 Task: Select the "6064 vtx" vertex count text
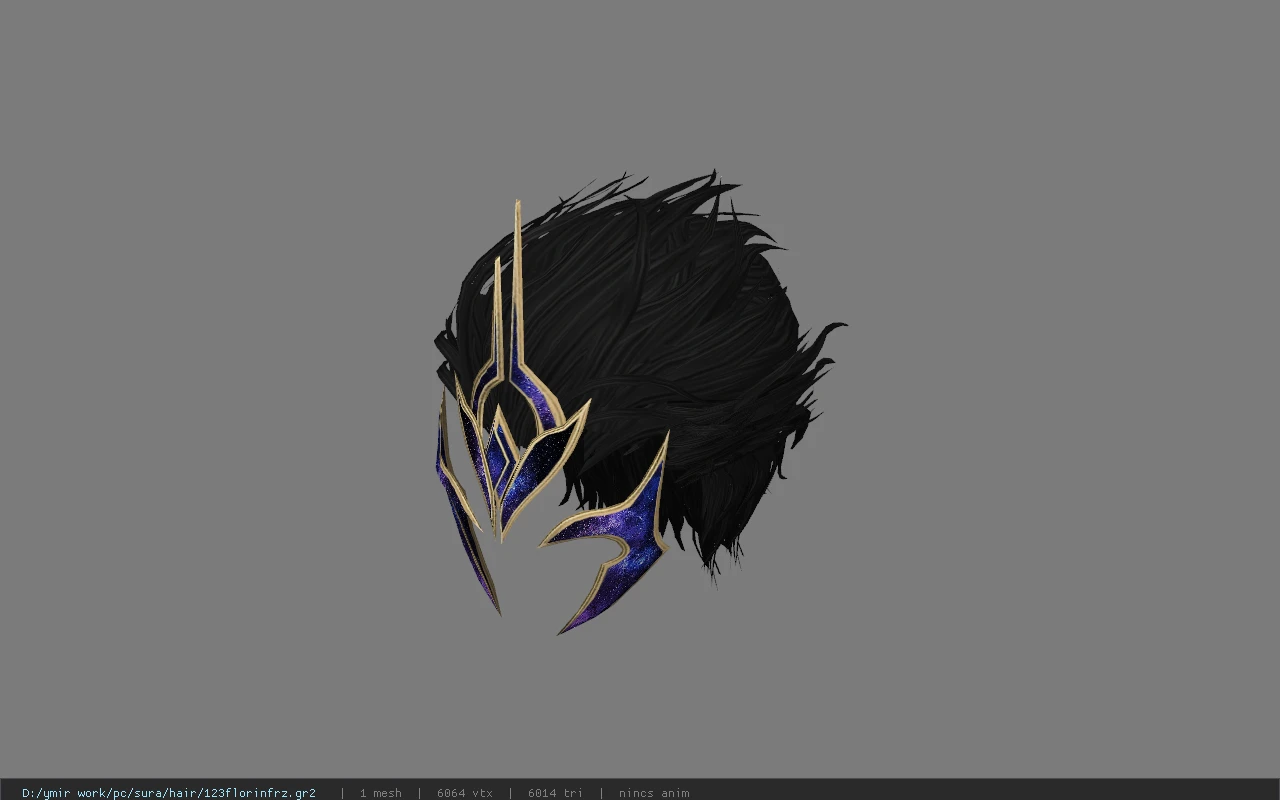(x=465, y=793)
